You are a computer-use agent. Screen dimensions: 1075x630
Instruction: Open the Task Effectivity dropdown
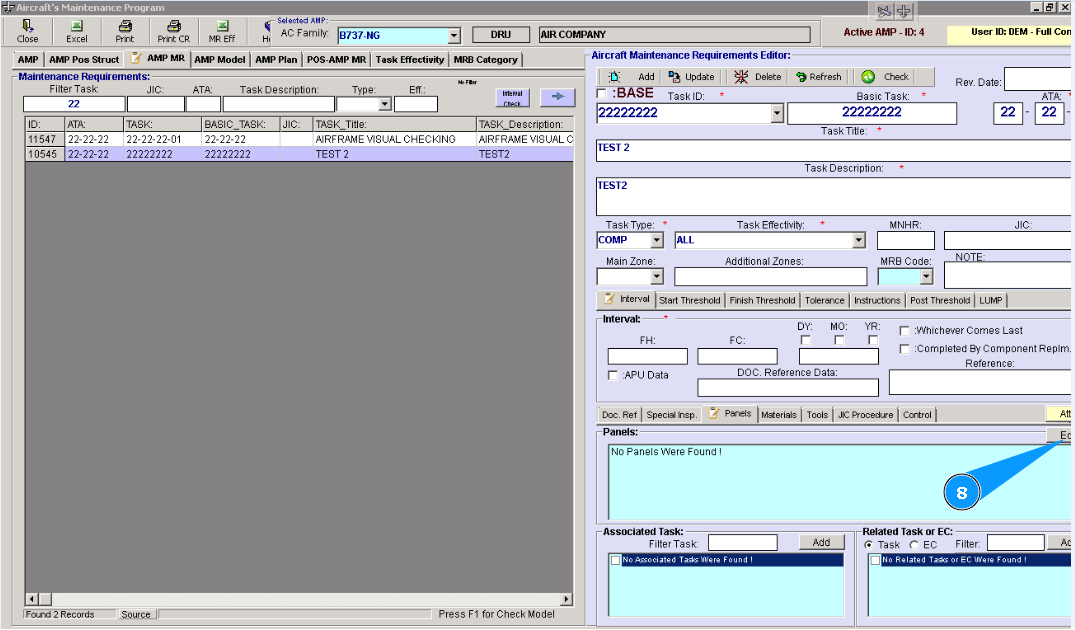pyautogui.click(x=858, y=241)
